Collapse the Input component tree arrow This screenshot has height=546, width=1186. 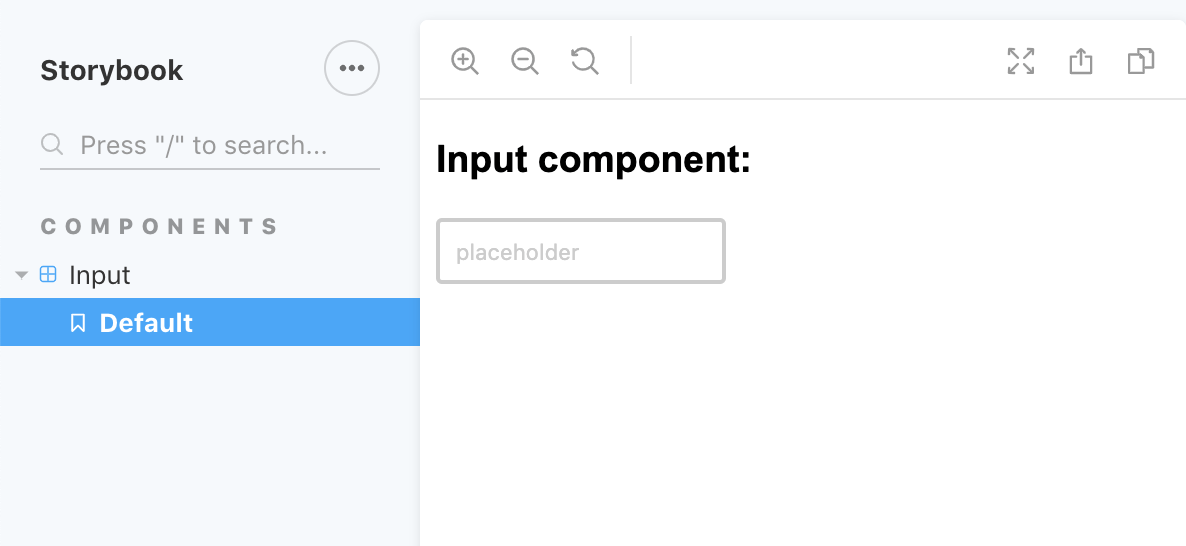pyautogui.click(x=21, y=275)
